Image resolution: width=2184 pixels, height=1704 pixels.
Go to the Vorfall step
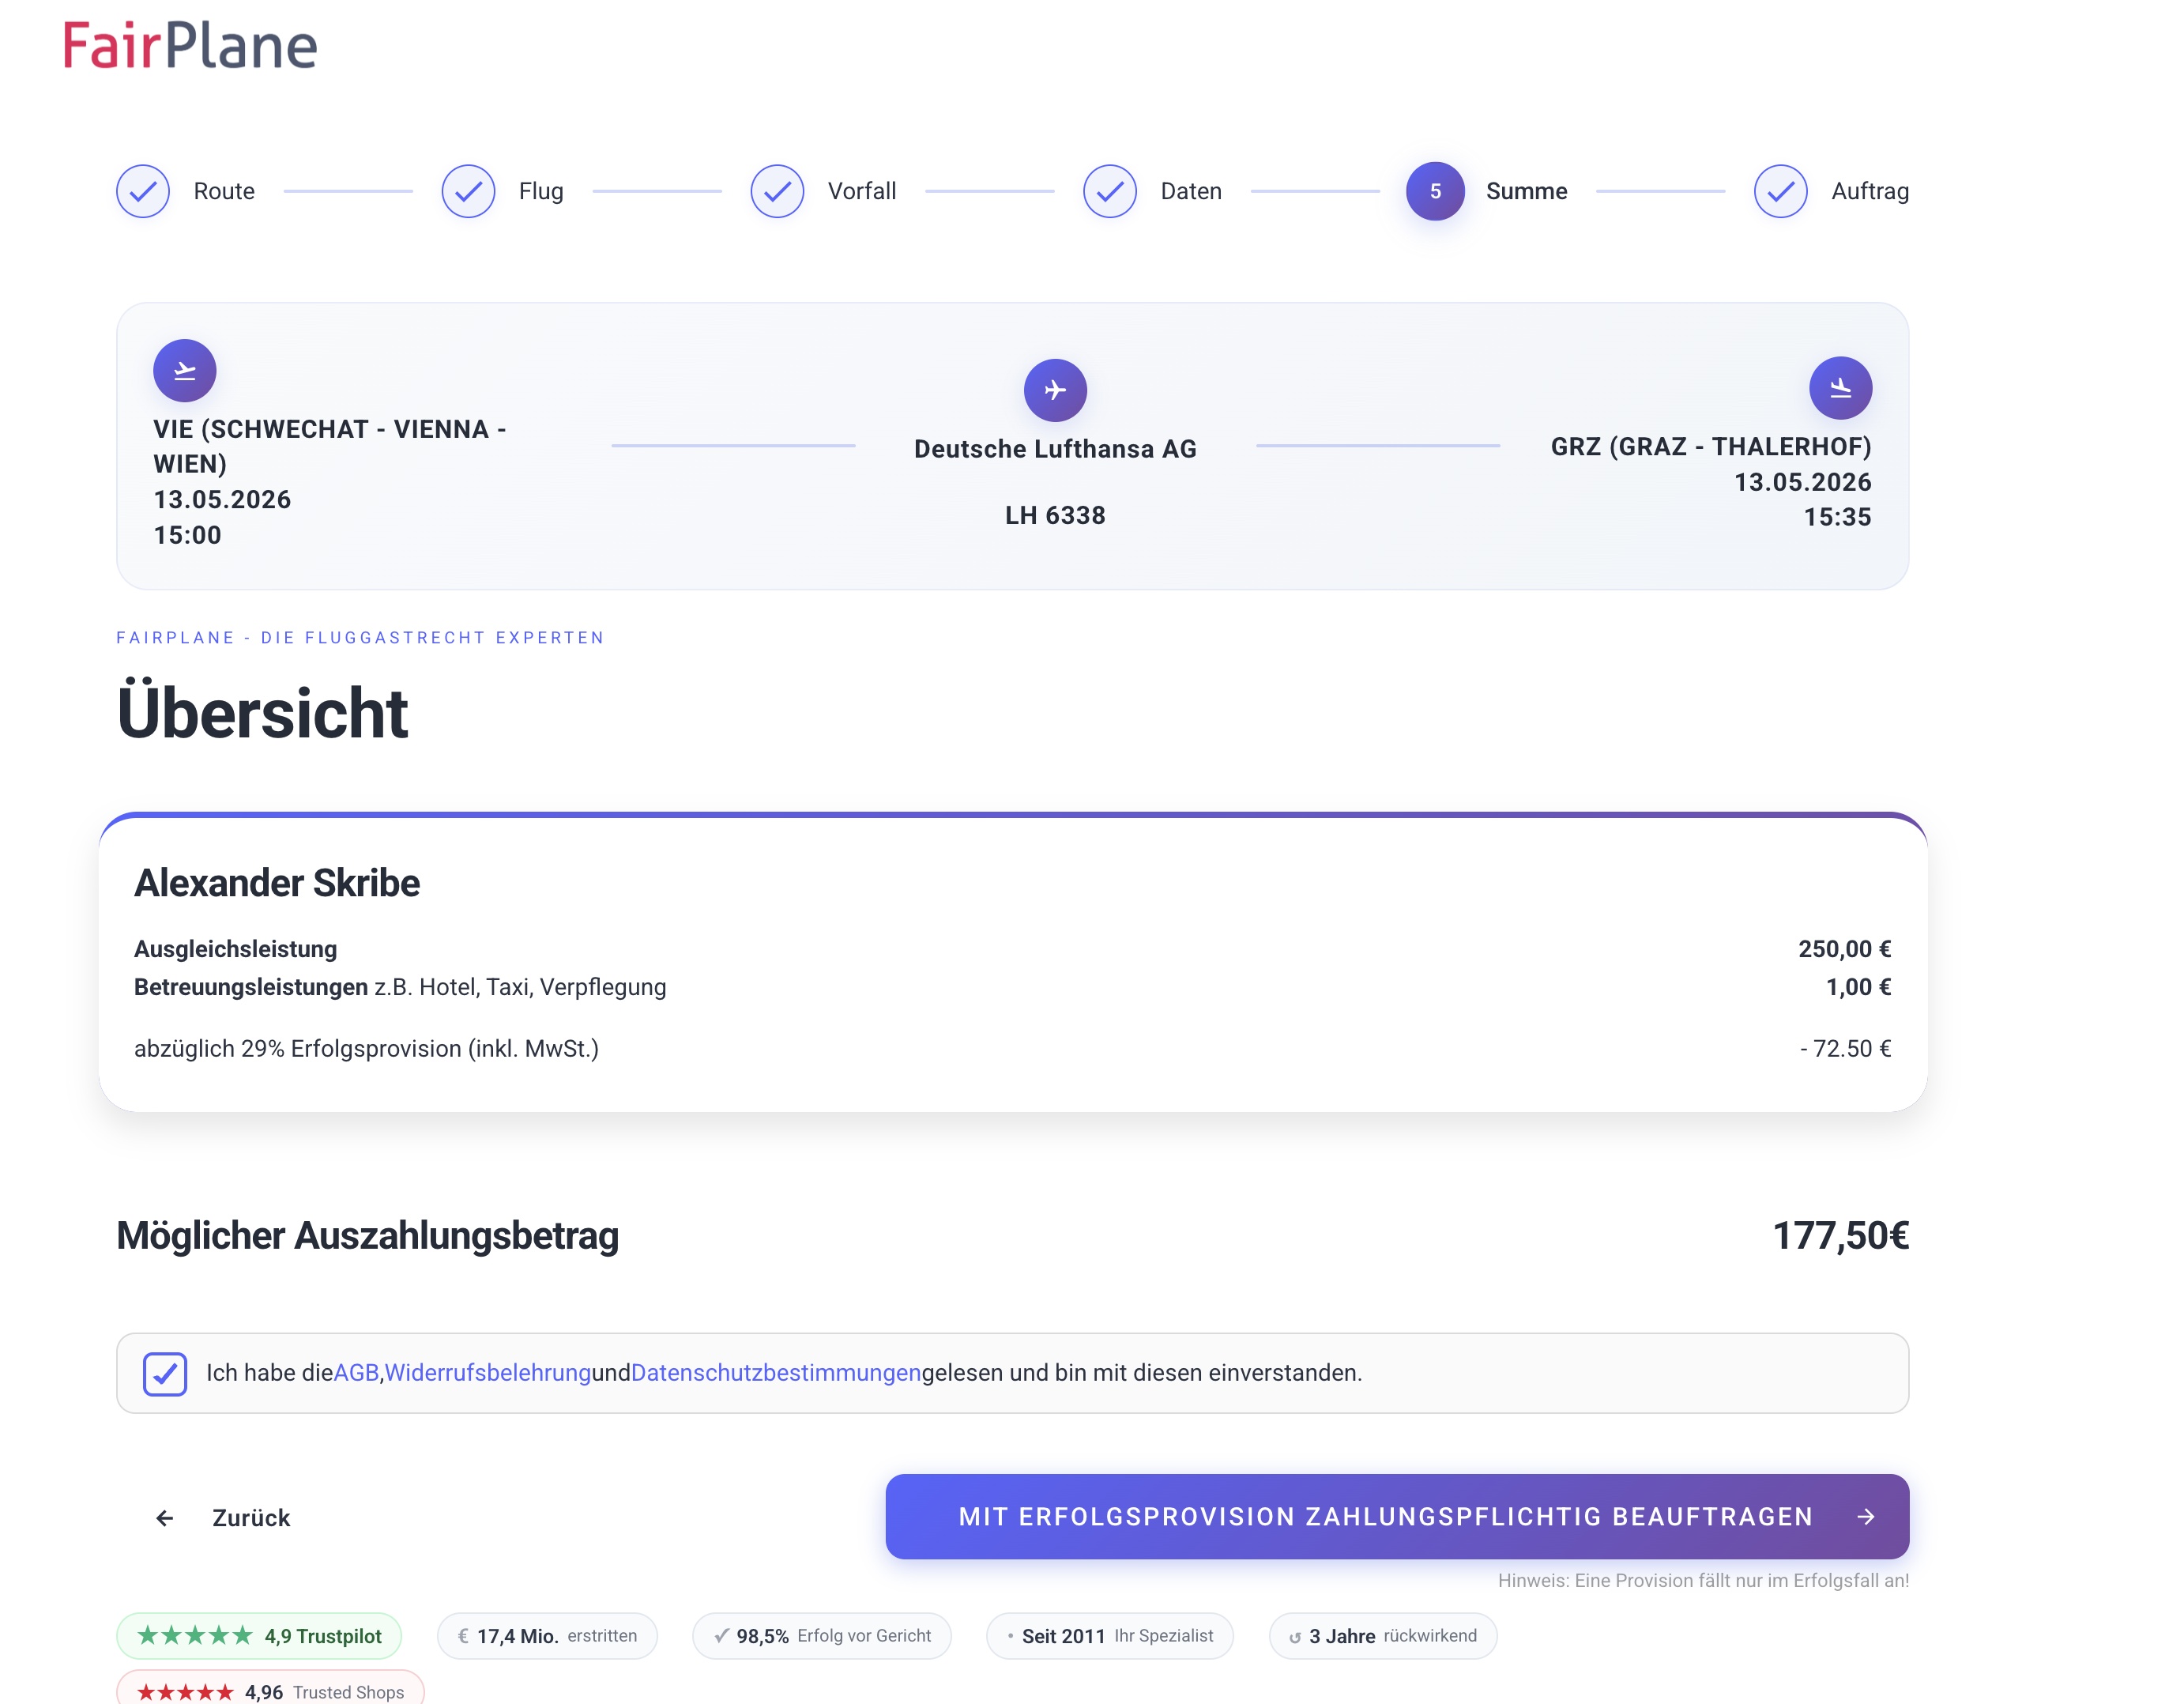click(x=862, y=191)
